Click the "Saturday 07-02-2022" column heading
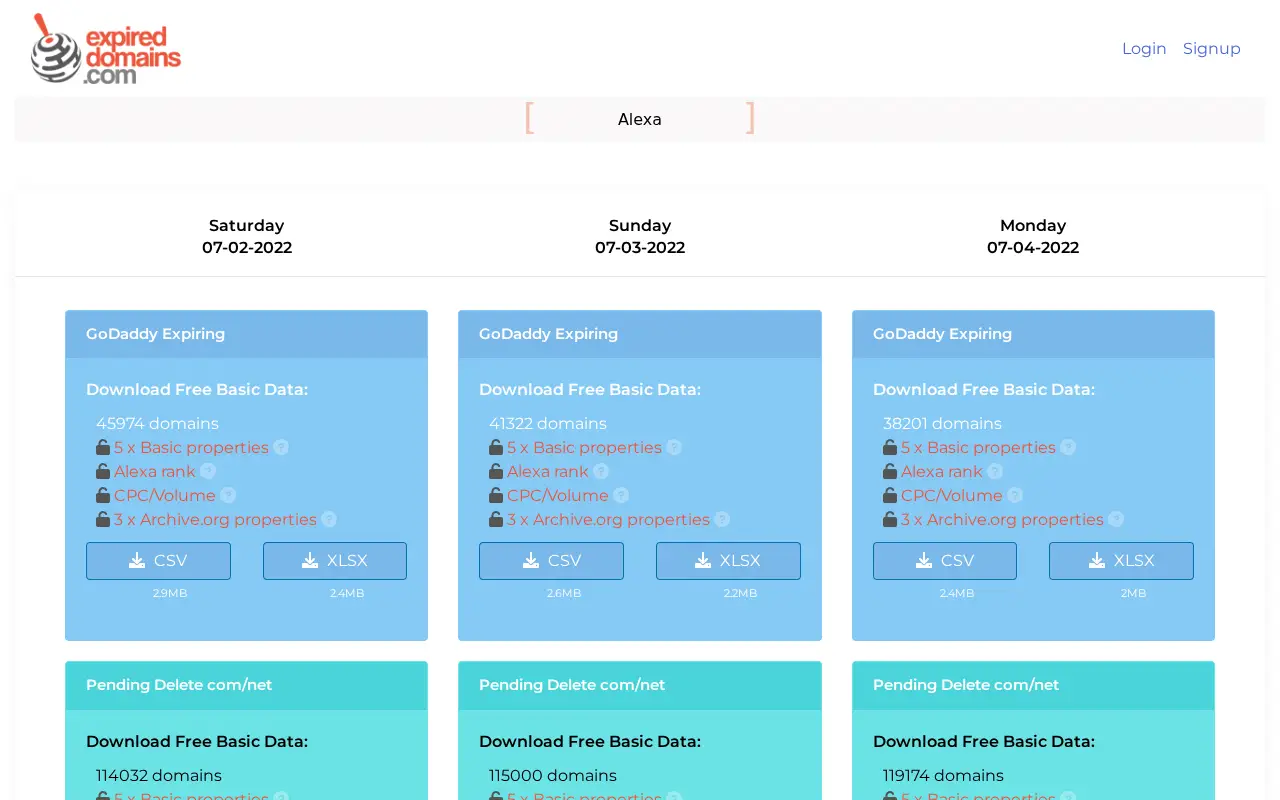 [247, 237]
